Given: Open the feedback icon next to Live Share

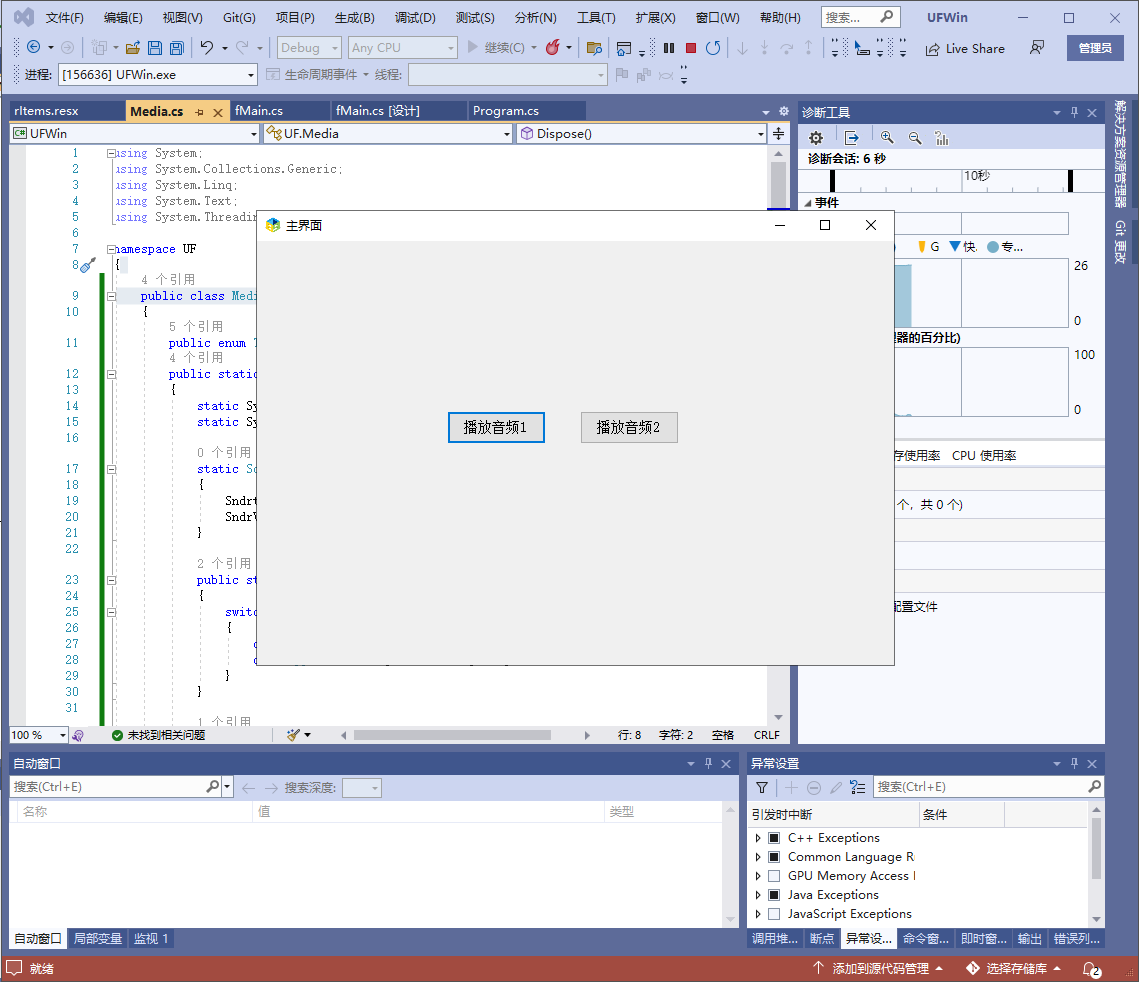Looking at the screenshot, I should tap(1037, 48).
